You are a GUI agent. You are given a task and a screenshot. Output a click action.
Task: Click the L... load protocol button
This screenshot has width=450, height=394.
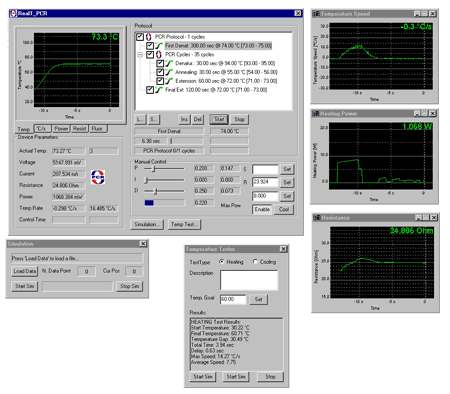tap(141, 119)
